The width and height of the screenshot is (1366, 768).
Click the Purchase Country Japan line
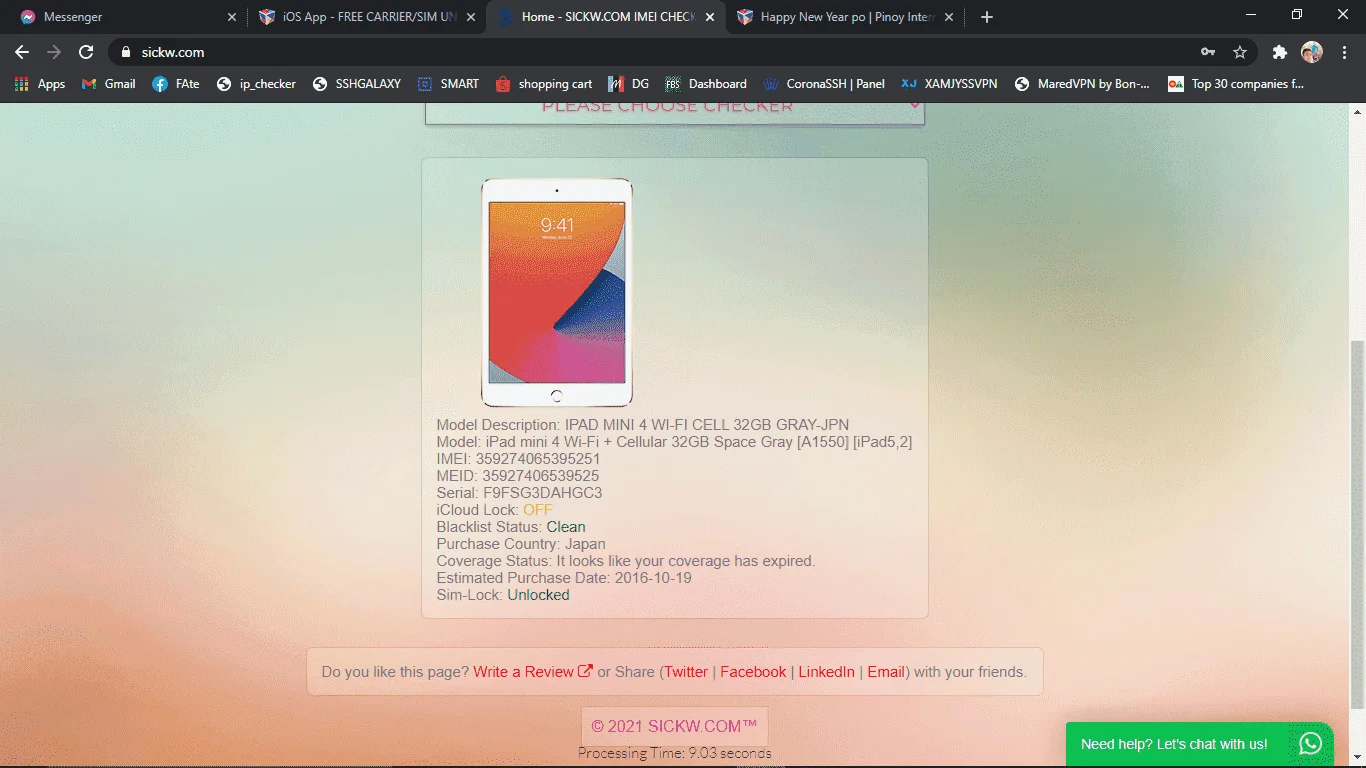click(521, 544)
